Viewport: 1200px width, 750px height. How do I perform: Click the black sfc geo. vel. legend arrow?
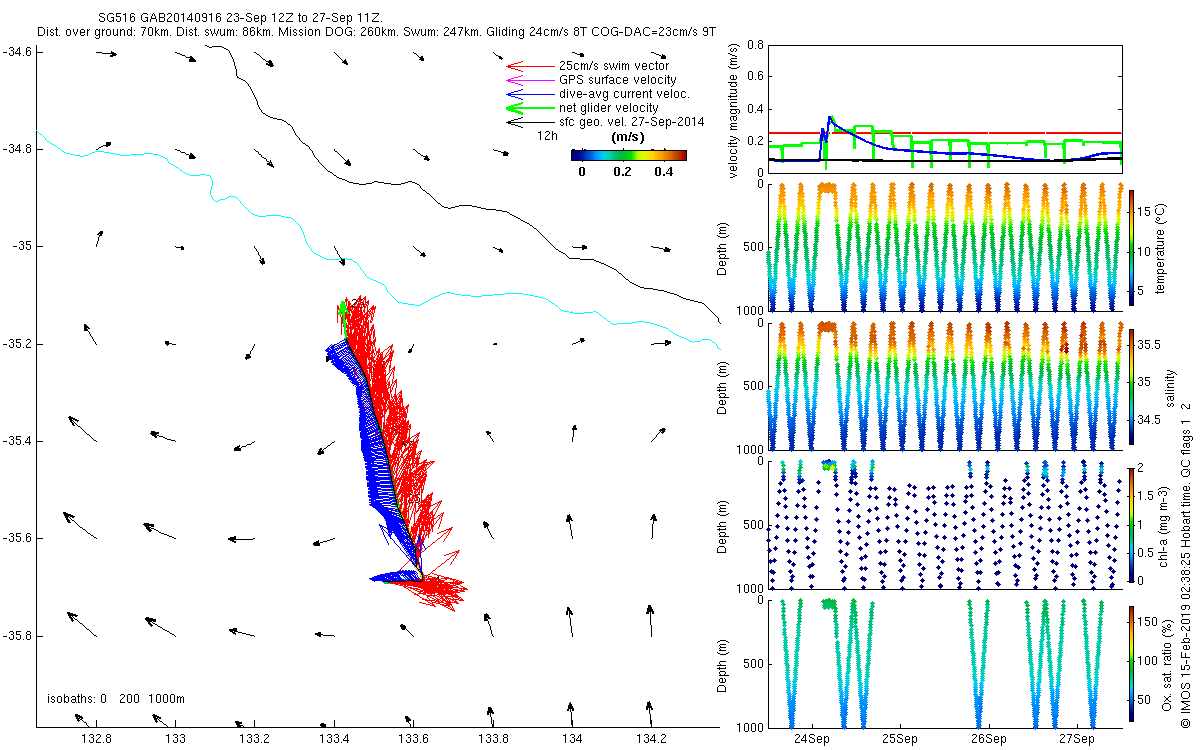tap(529, 122)
